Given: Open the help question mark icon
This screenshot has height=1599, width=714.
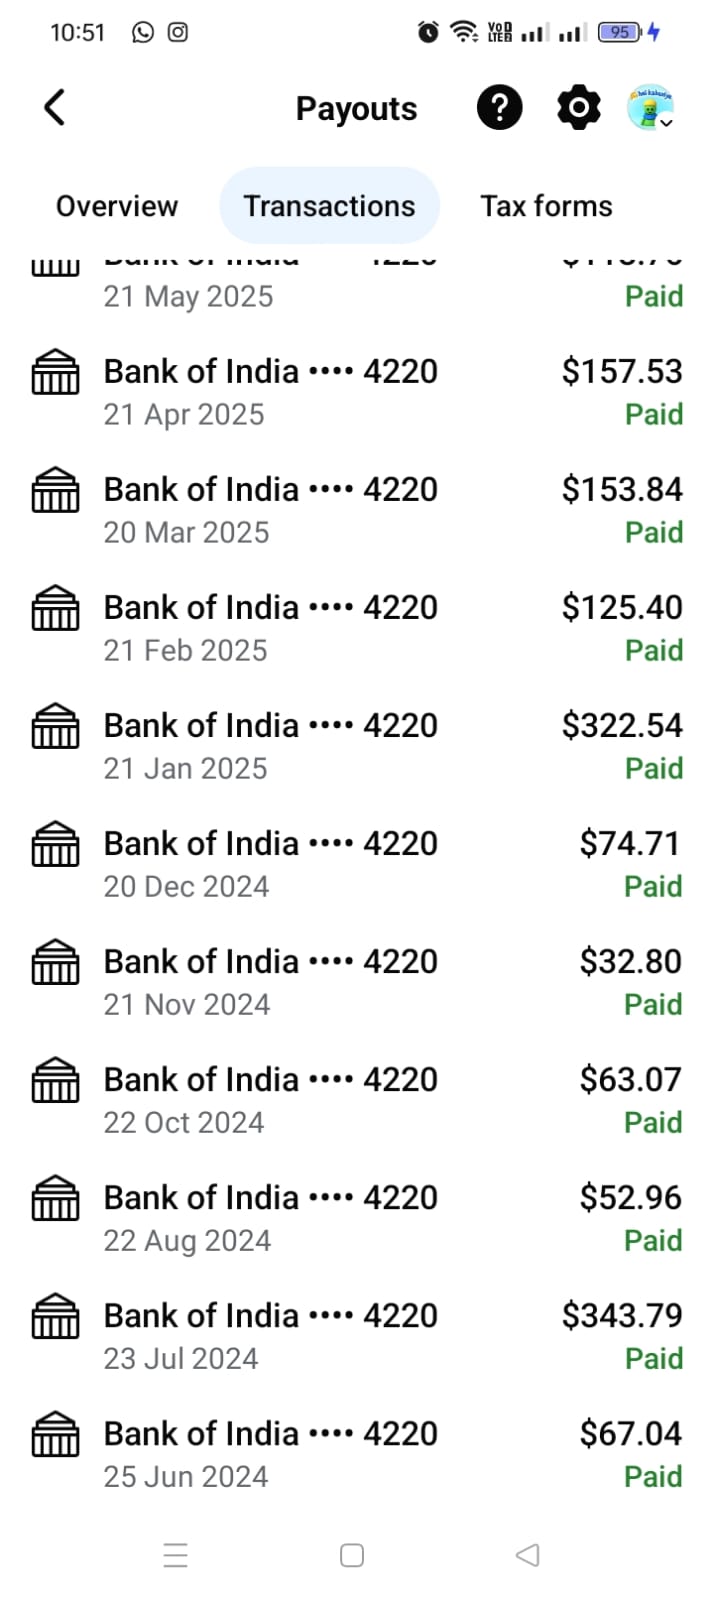Looking at the screenshot, I should pyautogui.click(x=499, y=107).
